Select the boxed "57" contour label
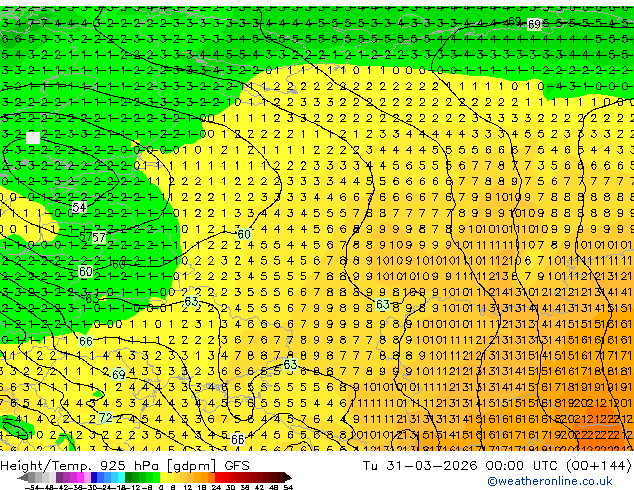Image resolution: width=634 pixels, height=490 pixels. click(98, 237)
